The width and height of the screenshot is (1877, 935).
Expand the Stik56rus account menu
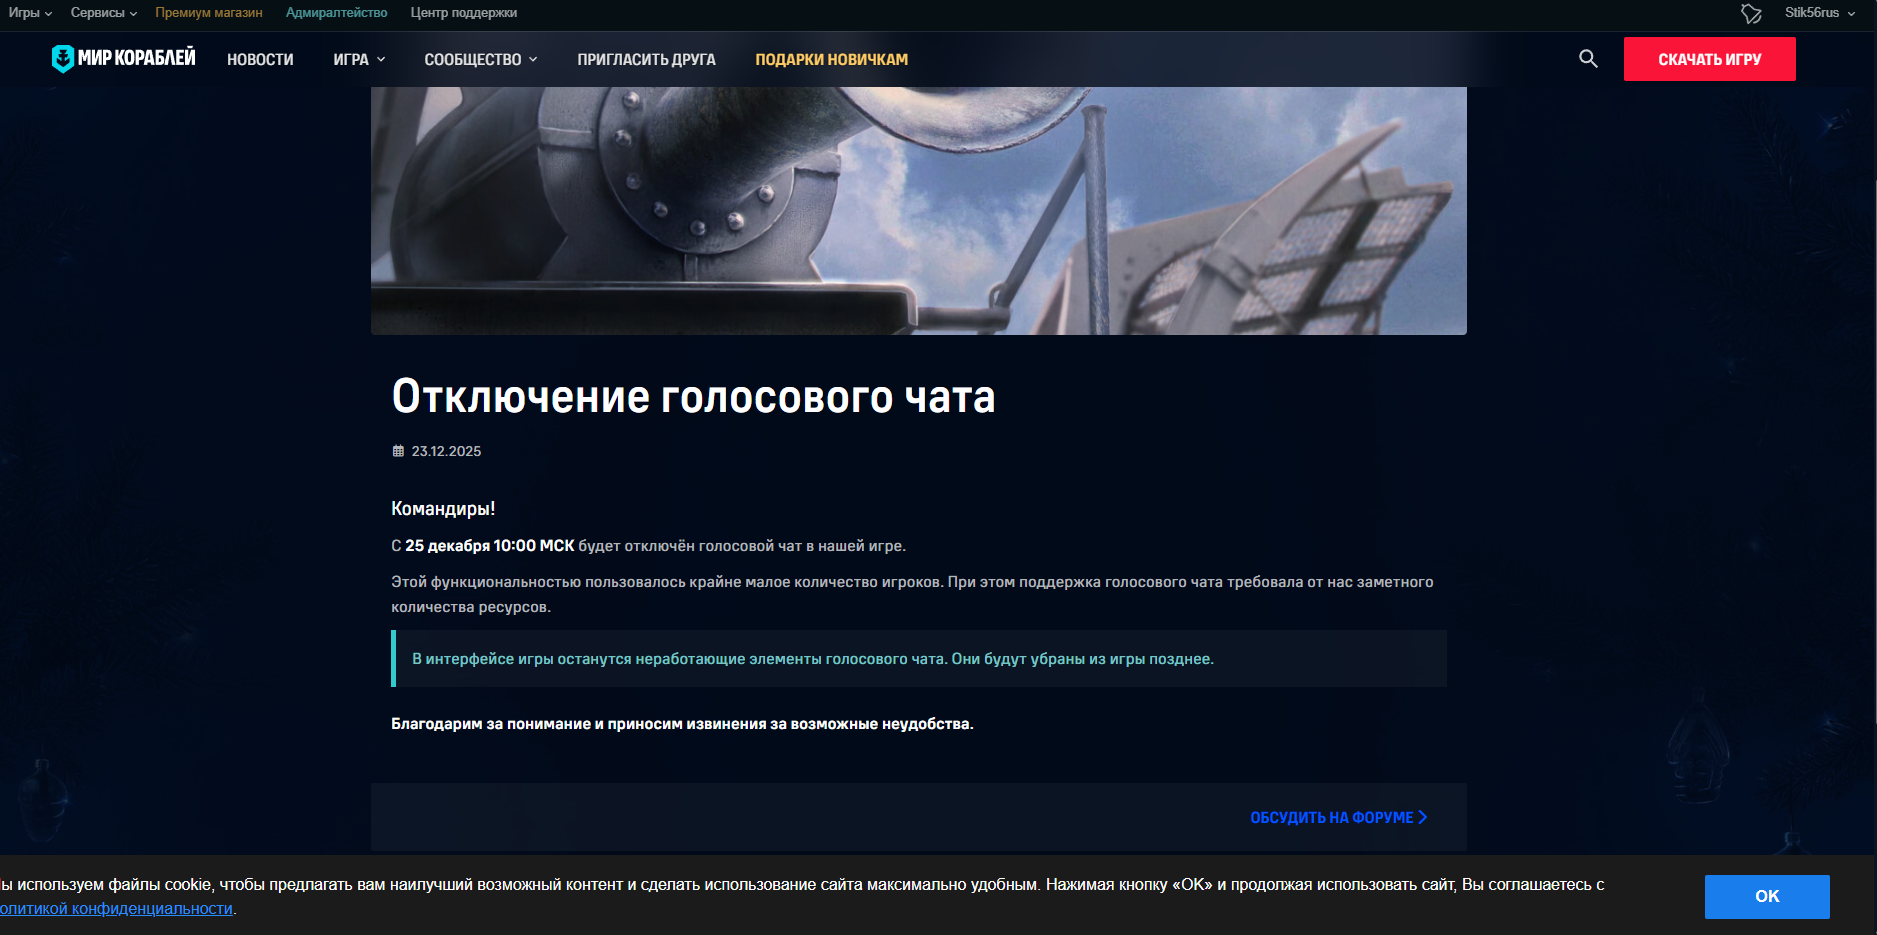point(1819,13)
